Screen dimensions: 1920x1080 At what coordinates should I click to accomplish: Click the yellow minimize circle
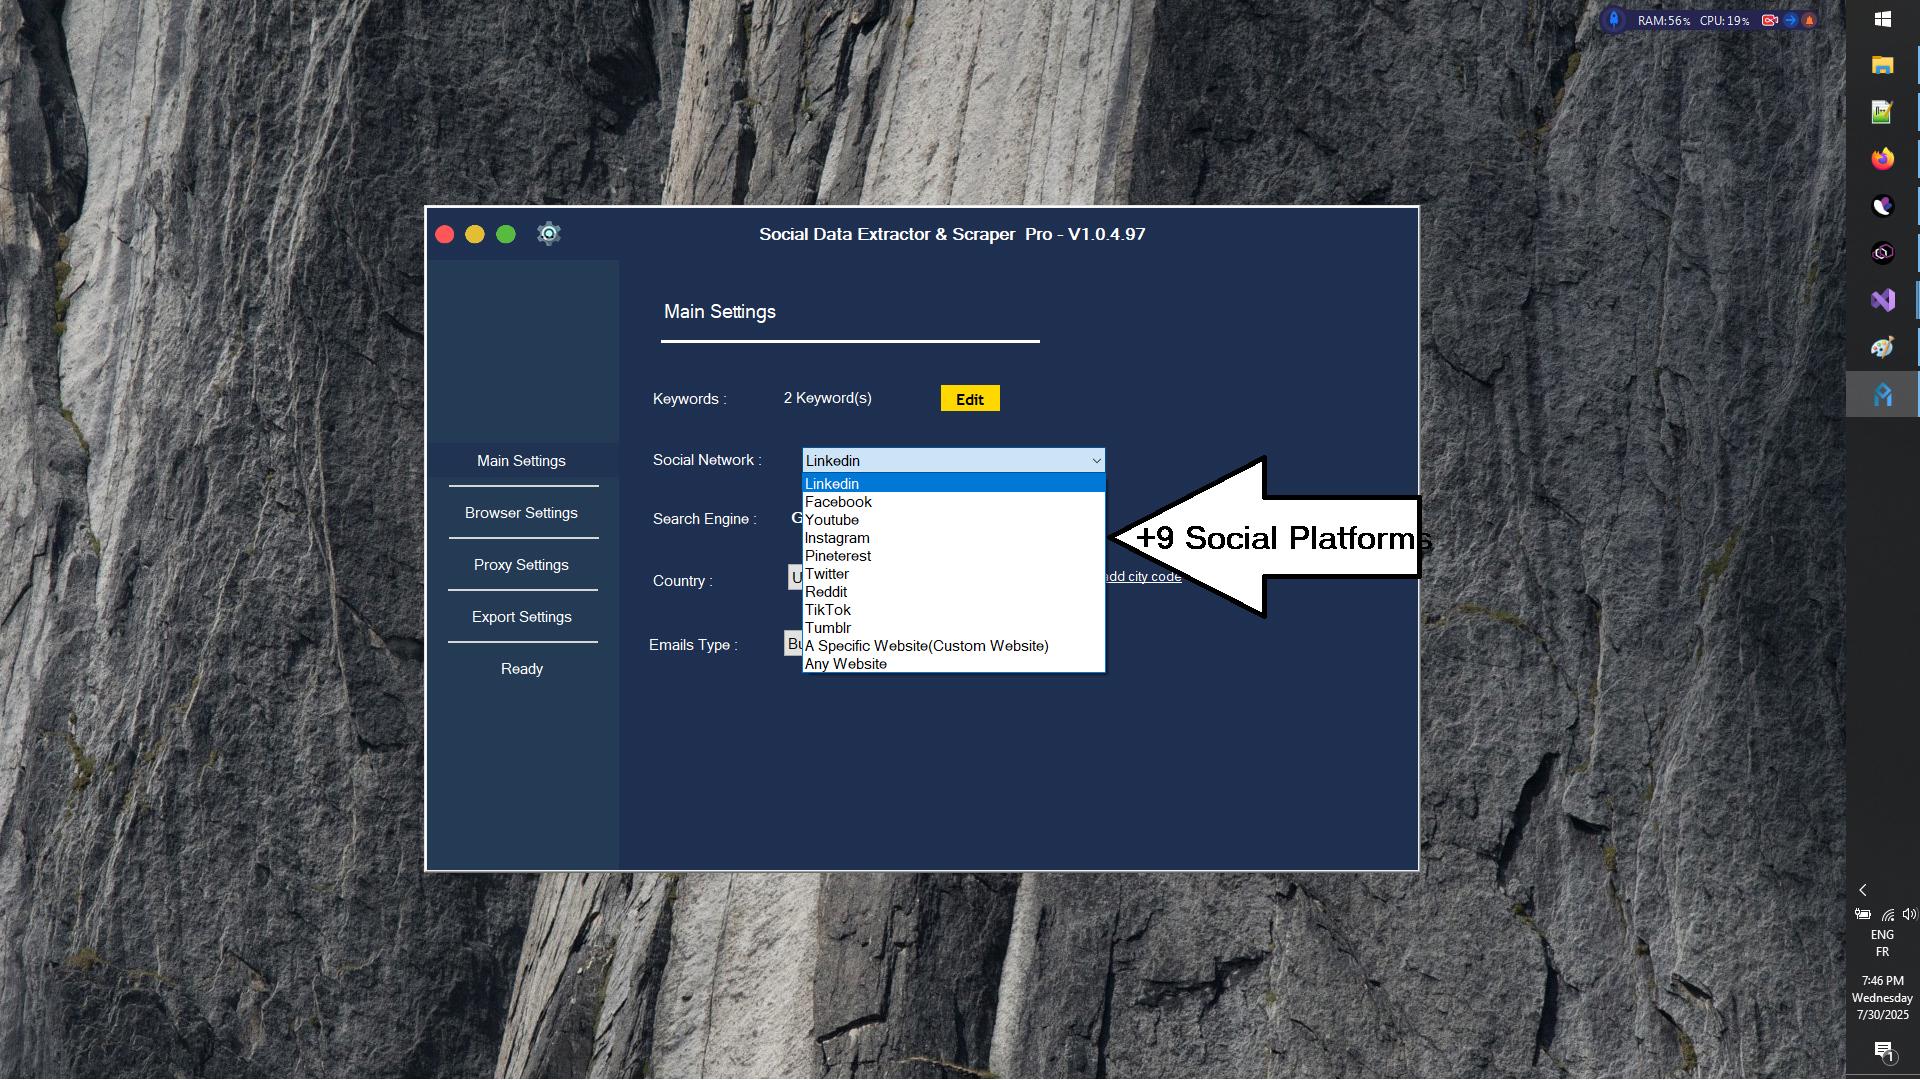coord(475,234)
